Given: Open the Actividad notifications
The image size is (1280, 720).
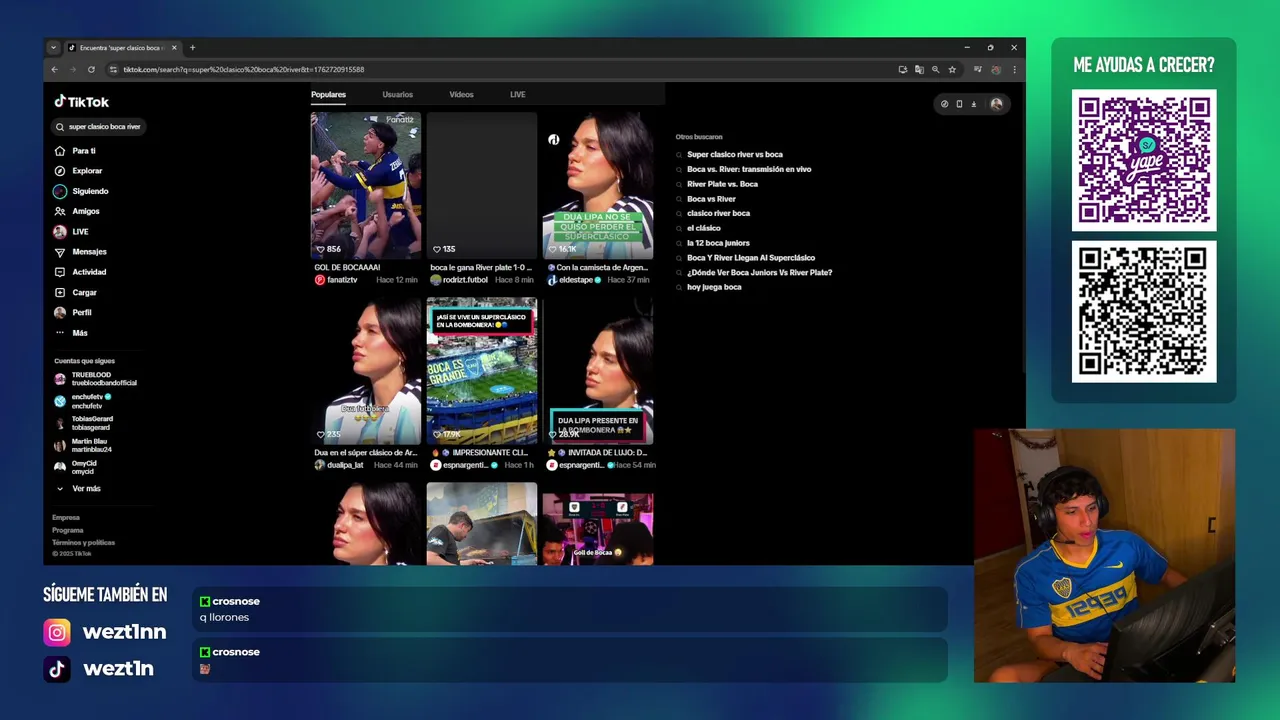Looking at the screenshot, I should pos(80,272).
